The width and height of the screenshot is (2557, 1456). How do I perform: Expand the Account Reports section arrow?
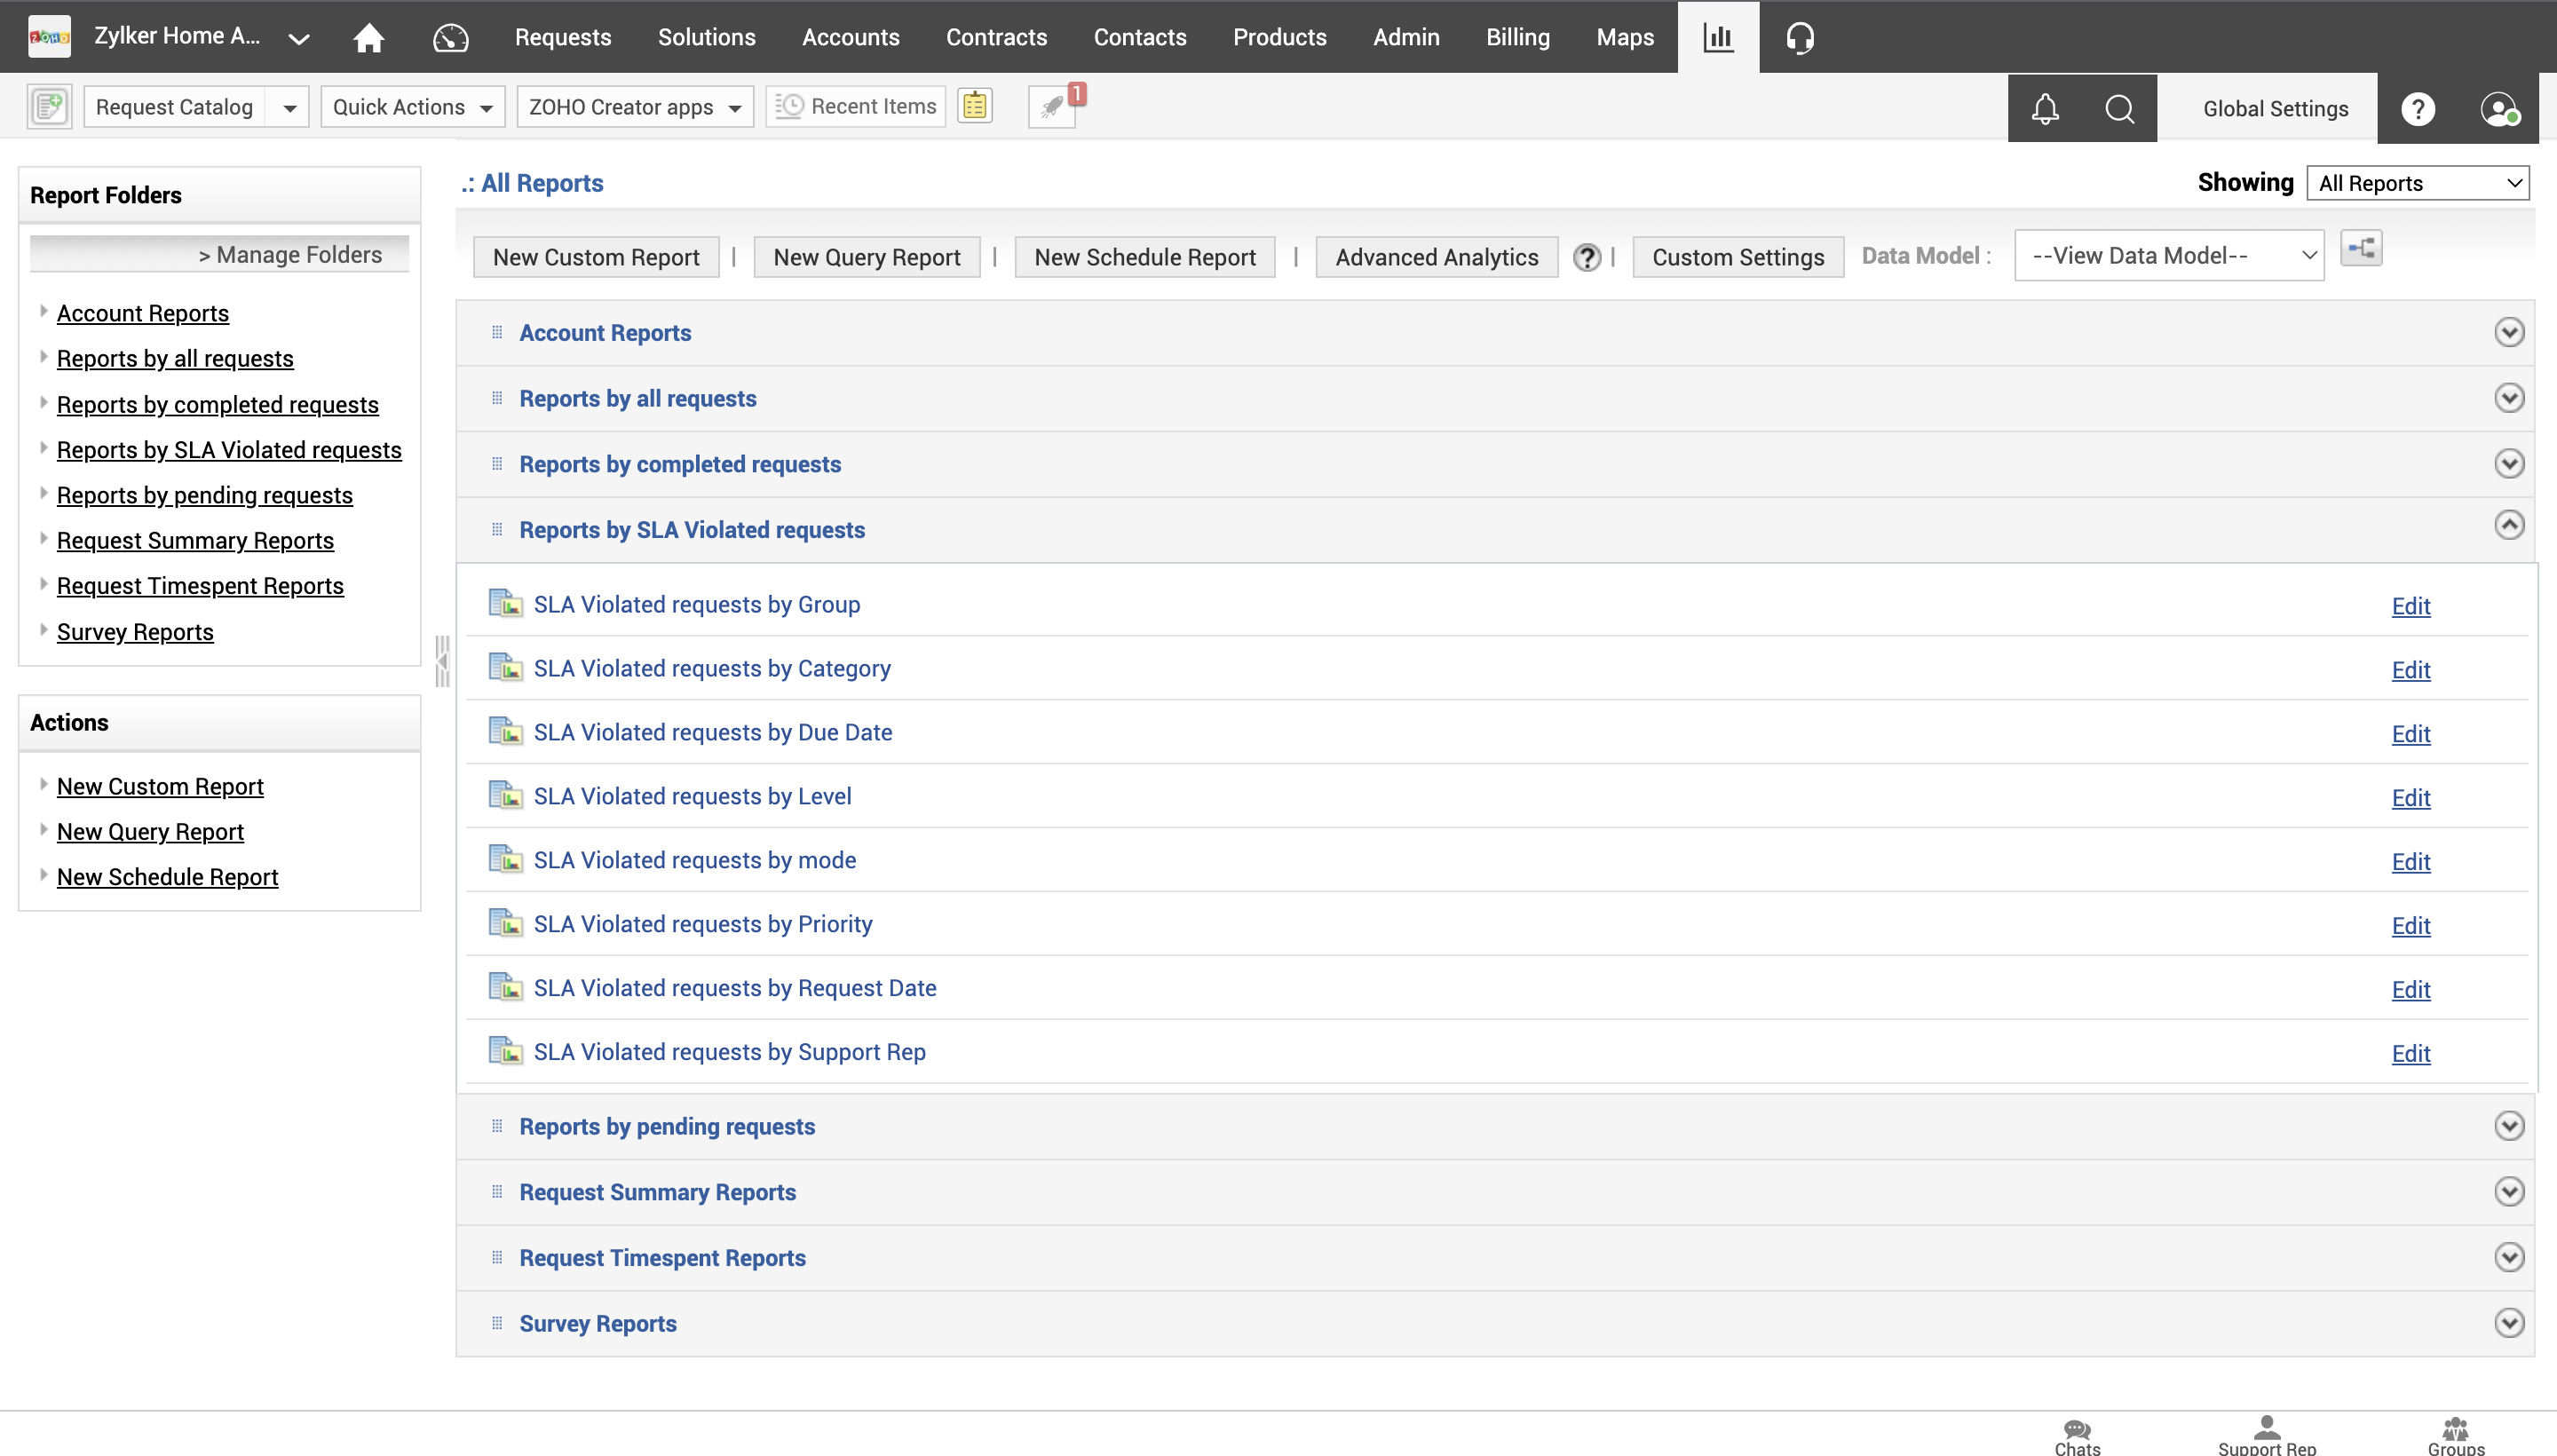click(x=2508, y=332)
